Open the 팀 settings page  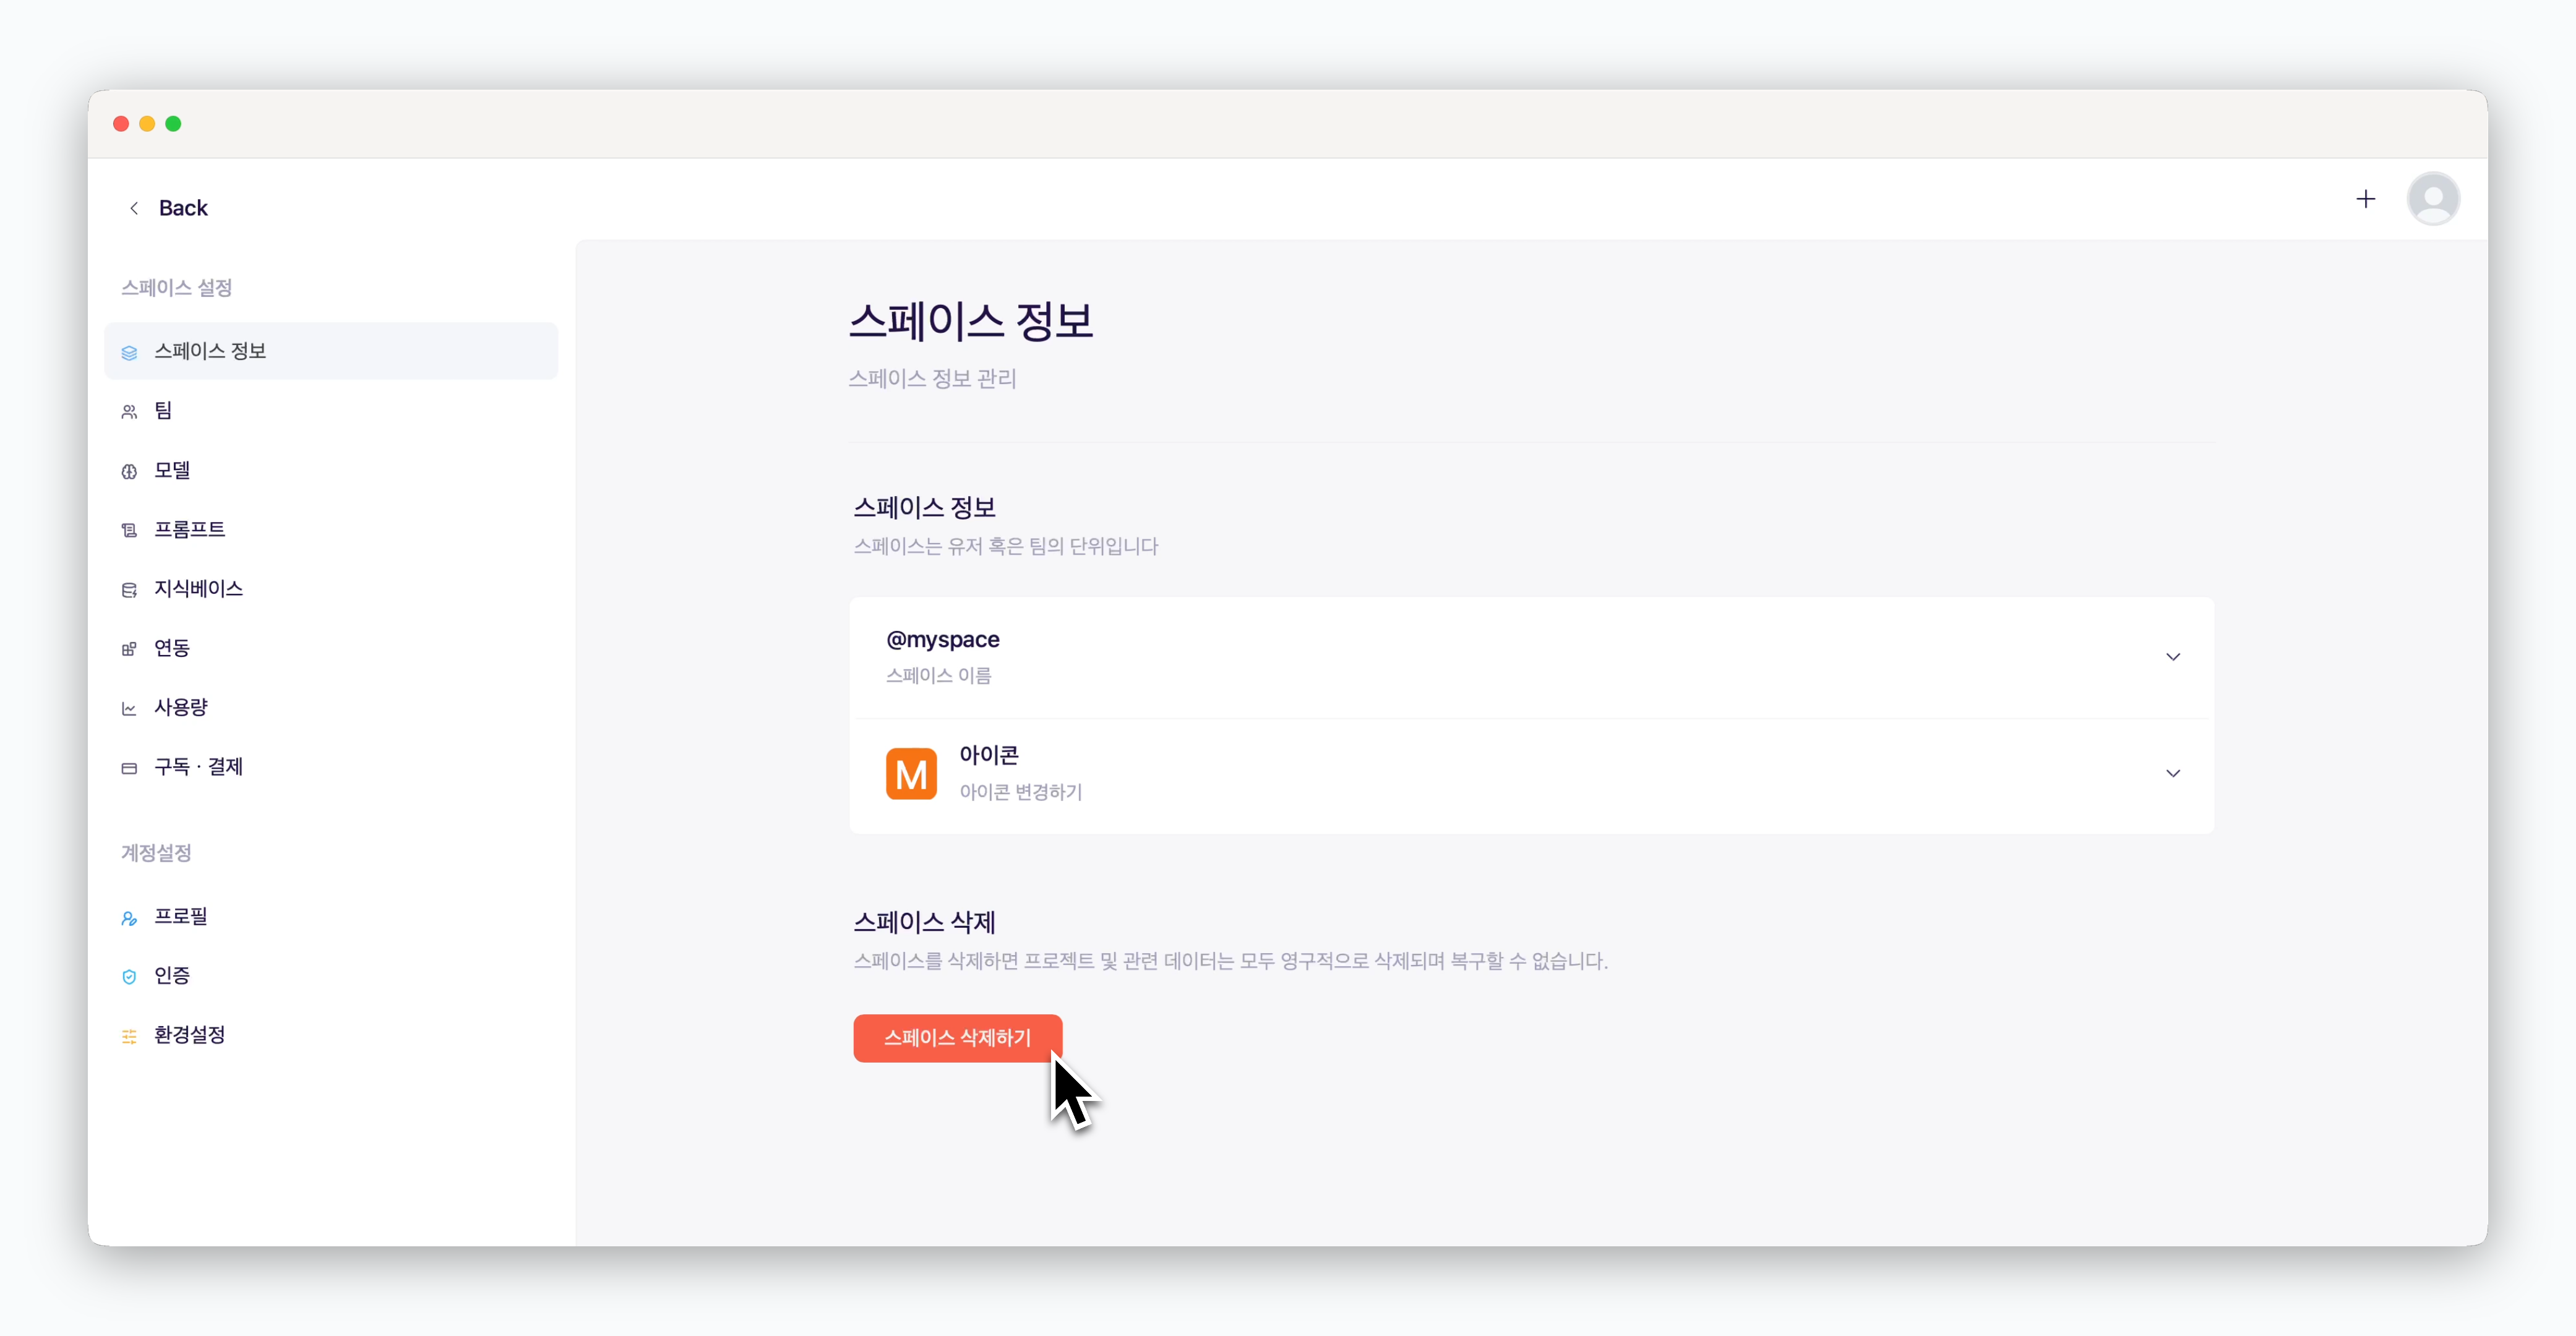pos(331,410)
